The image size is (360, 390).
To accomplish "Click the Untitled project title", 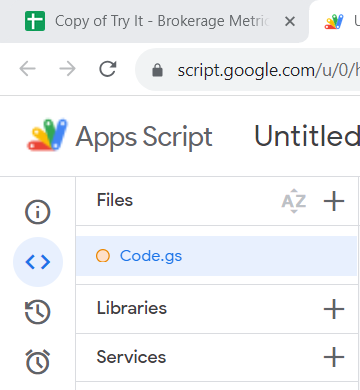I will click(307, 136).
